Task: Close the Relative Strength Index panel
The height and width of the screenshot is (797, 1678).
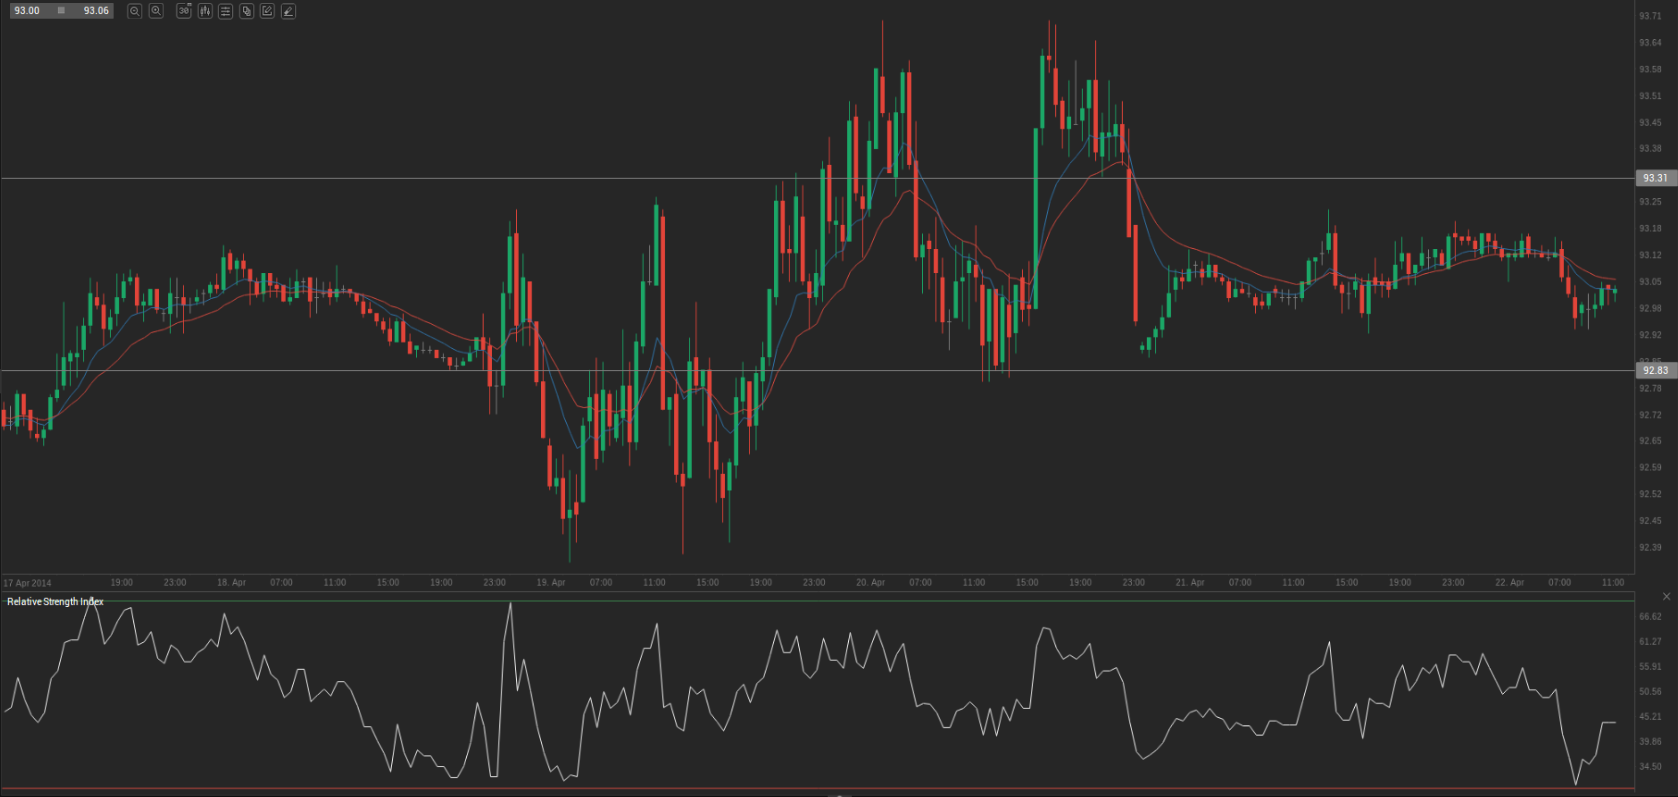Action: click(x=1666, y=596)
